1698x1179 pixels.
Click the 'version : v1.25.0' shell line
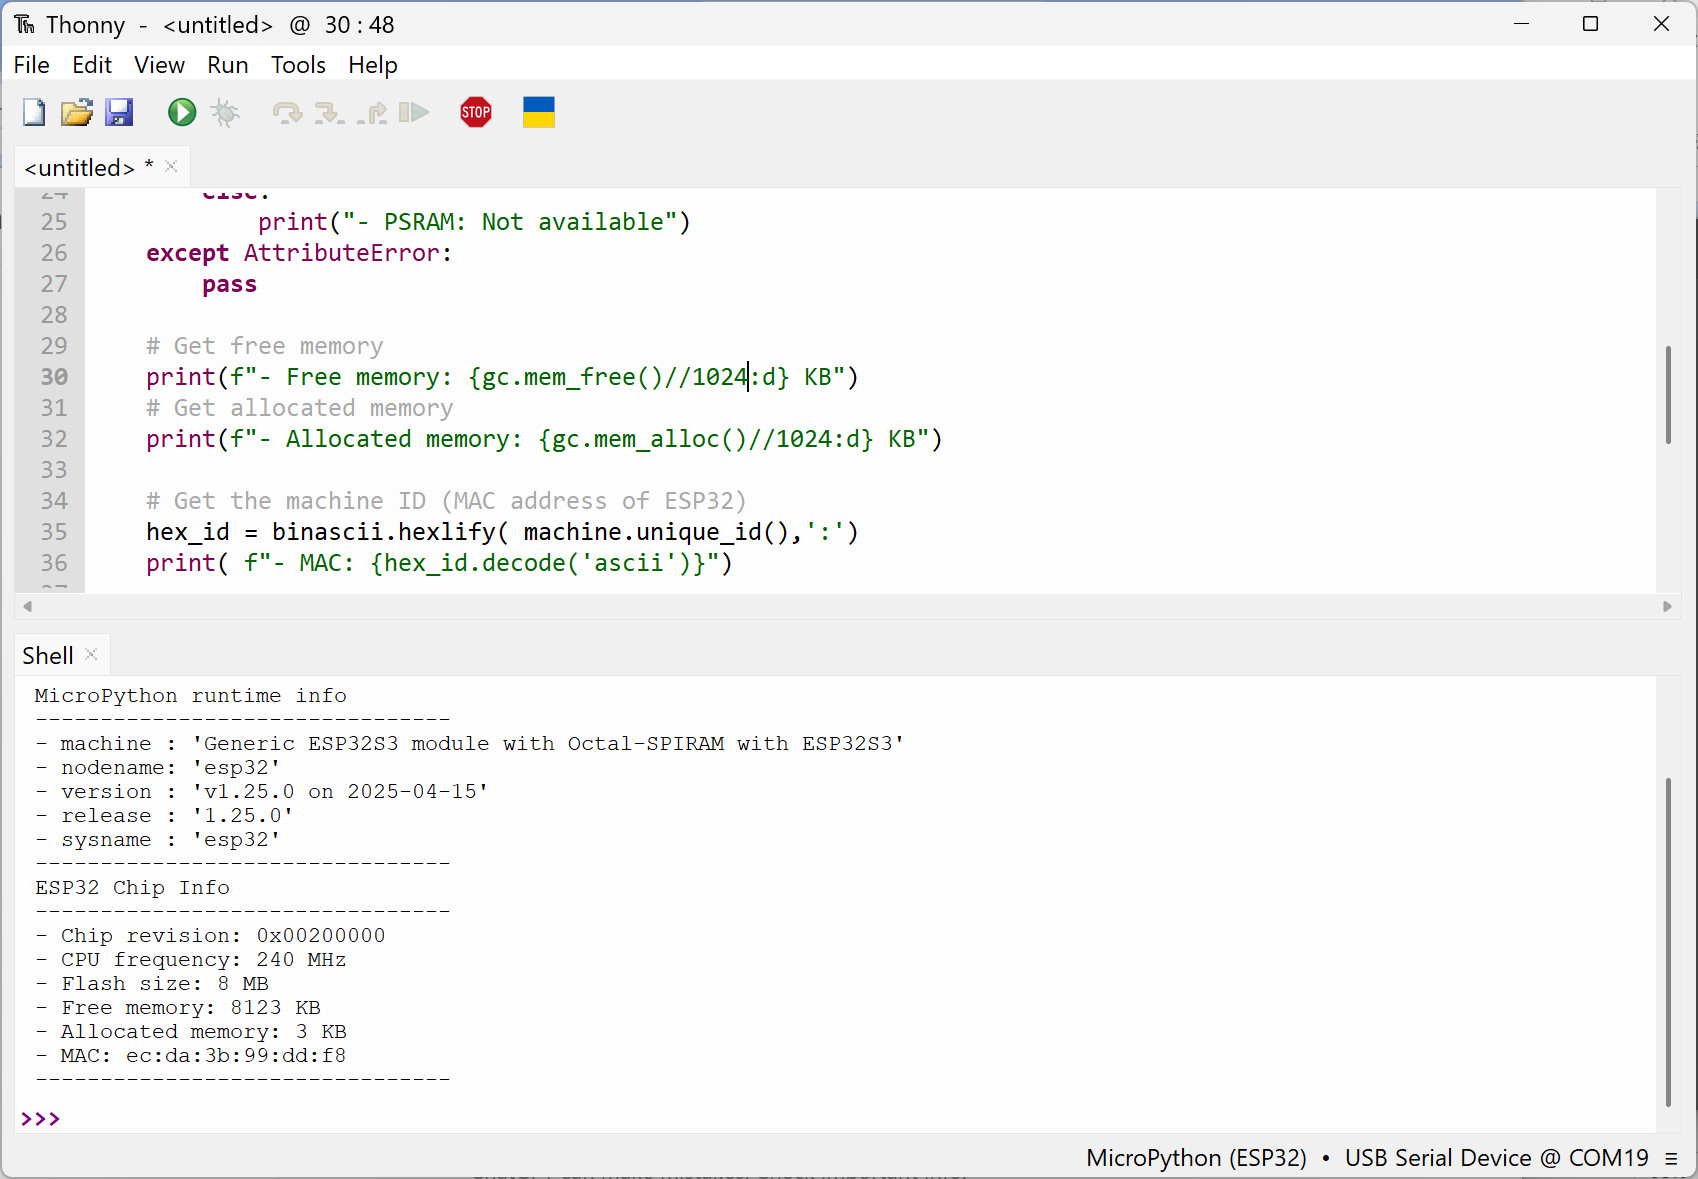click(x=262, y=792)
